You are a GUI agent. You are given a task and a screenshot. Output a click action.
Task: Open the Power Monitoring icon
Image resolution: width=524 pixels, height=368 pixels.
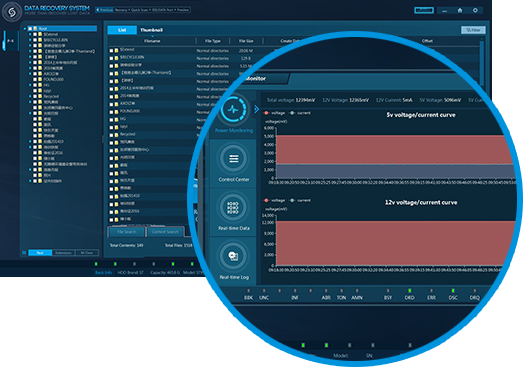point(234,110)
